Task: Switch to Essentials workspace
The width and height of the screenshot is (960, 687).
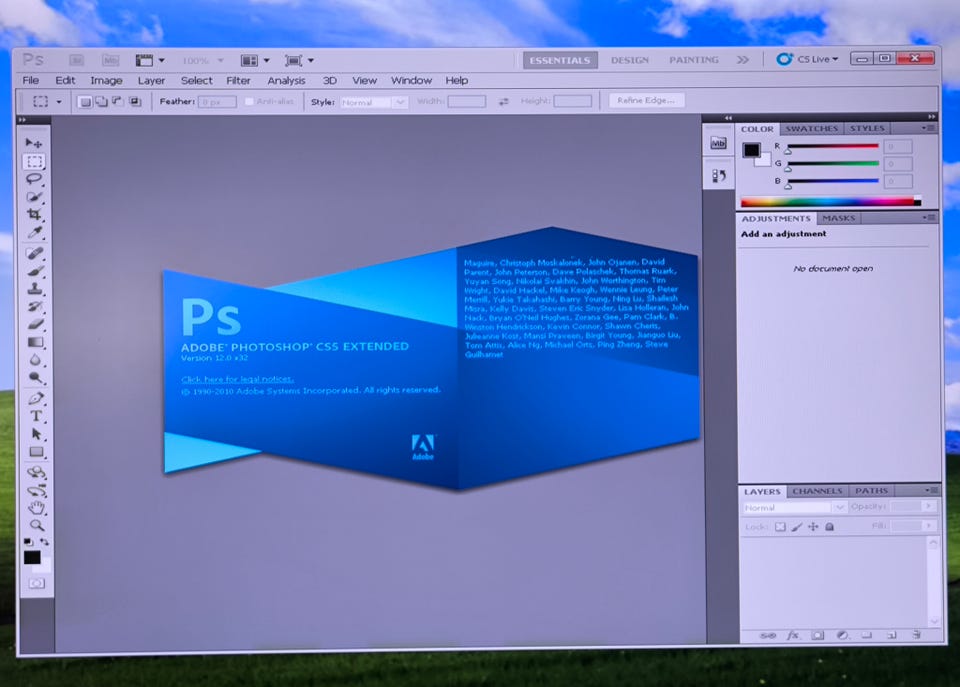Action: 560,60
